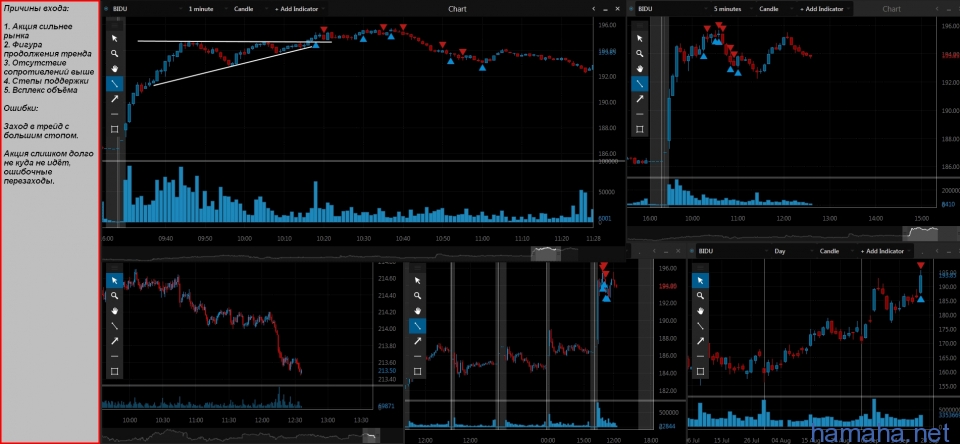960x444 pixels.
Task: Open Add Indicator menu in 1 minute chart
Action: (x=297, y=9)
